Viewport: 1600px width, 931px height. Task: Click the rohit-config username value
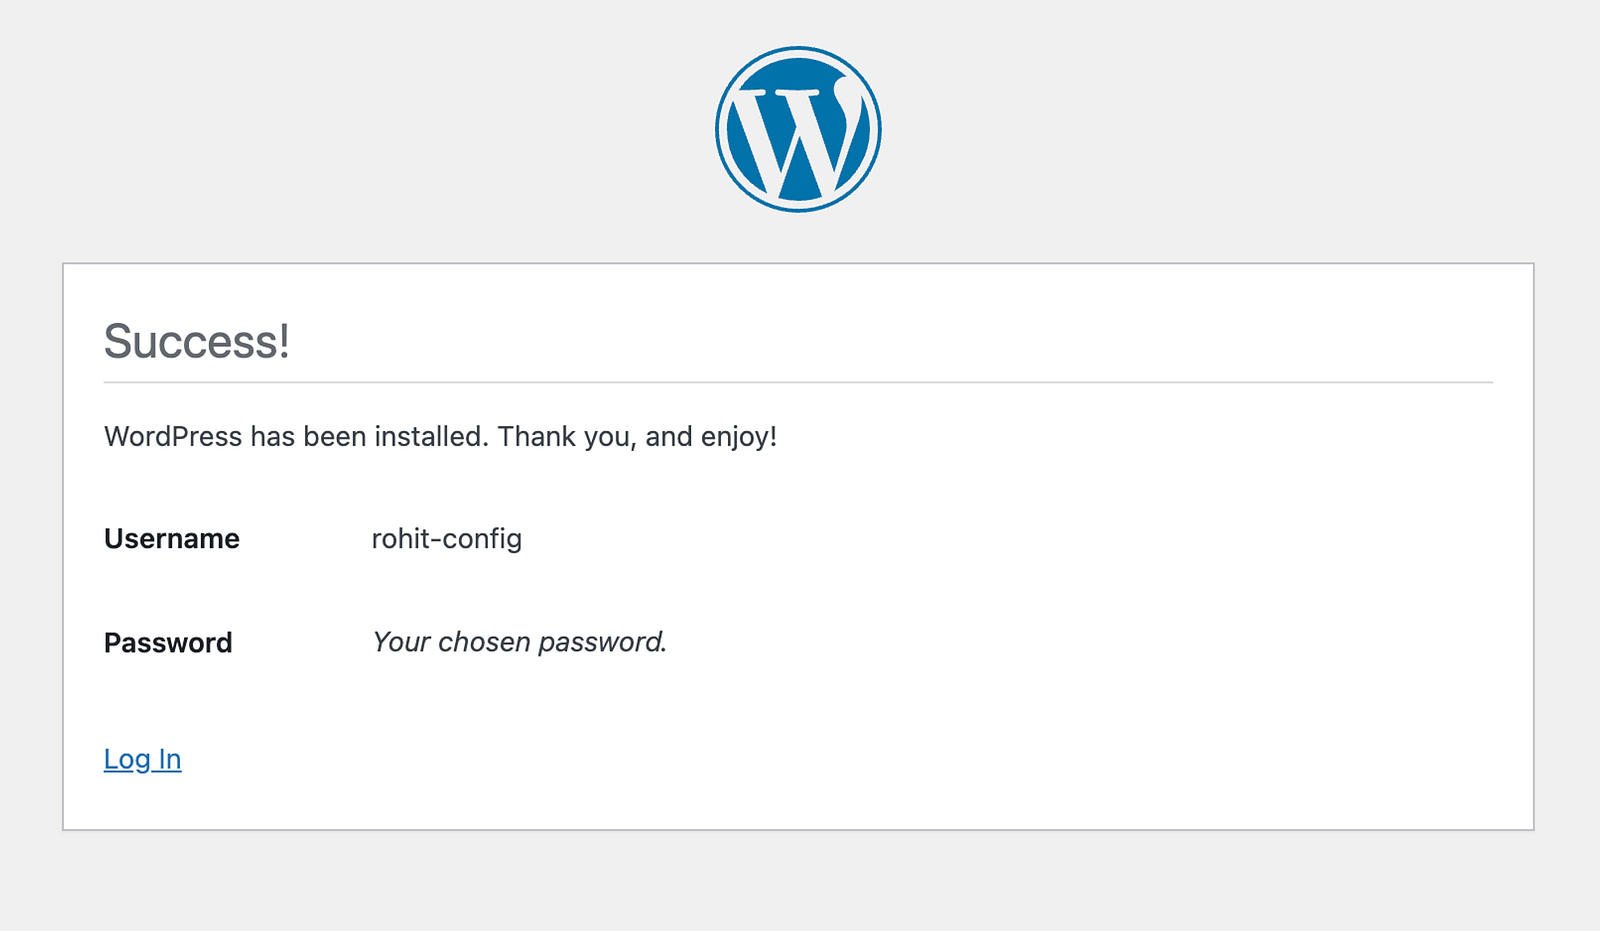447,539
